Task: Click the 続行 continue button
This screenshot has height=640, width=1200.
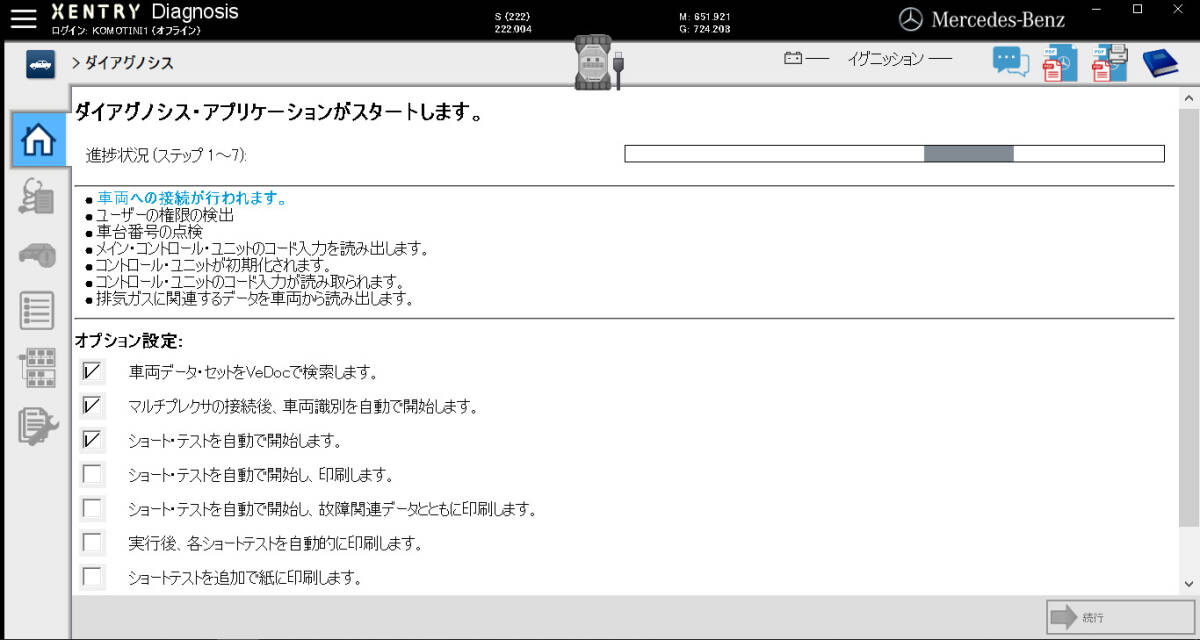Action: [1119, 617]
